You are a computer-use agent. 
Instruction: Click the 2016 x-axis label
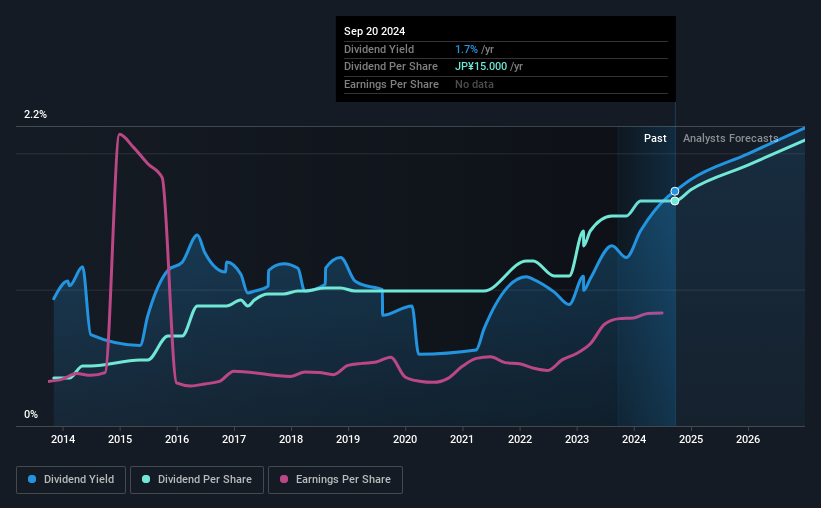(177, 439)
